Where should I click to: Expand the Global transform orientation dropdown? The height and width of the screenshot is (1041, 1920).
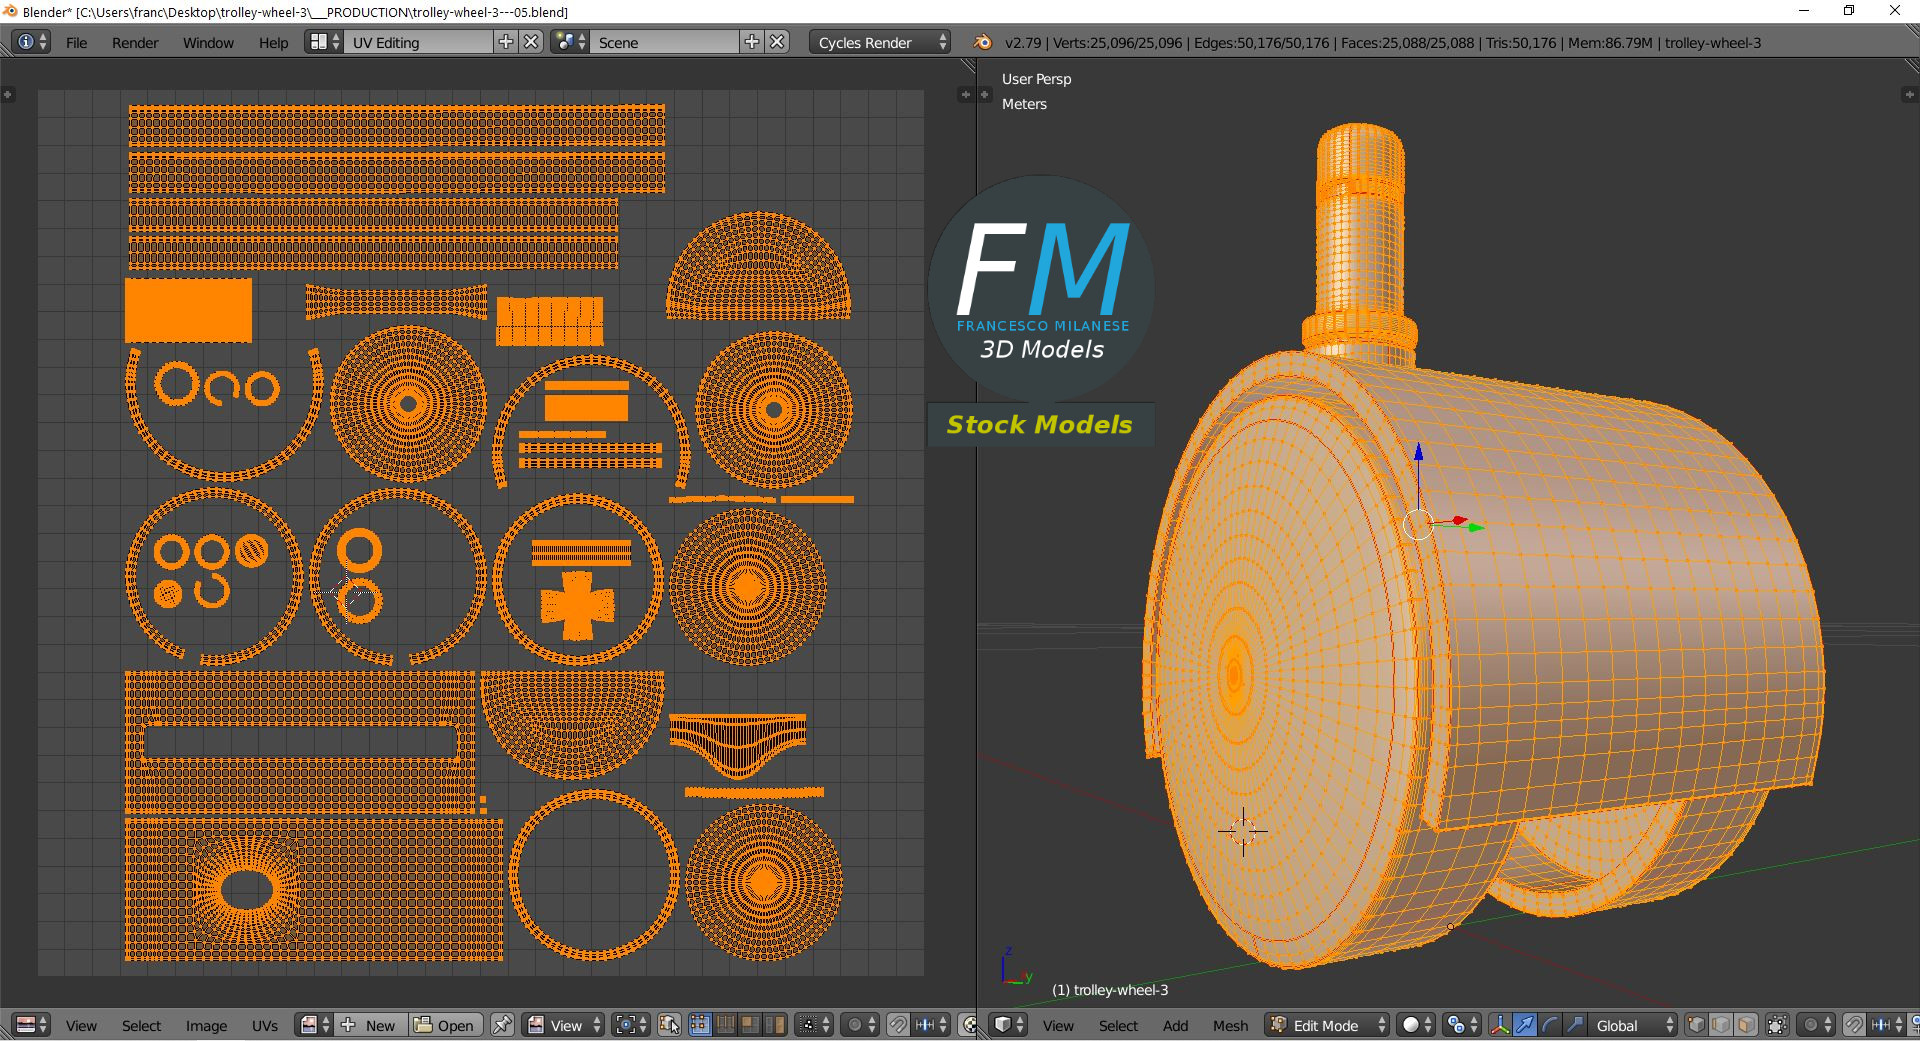[1634, 1025]
